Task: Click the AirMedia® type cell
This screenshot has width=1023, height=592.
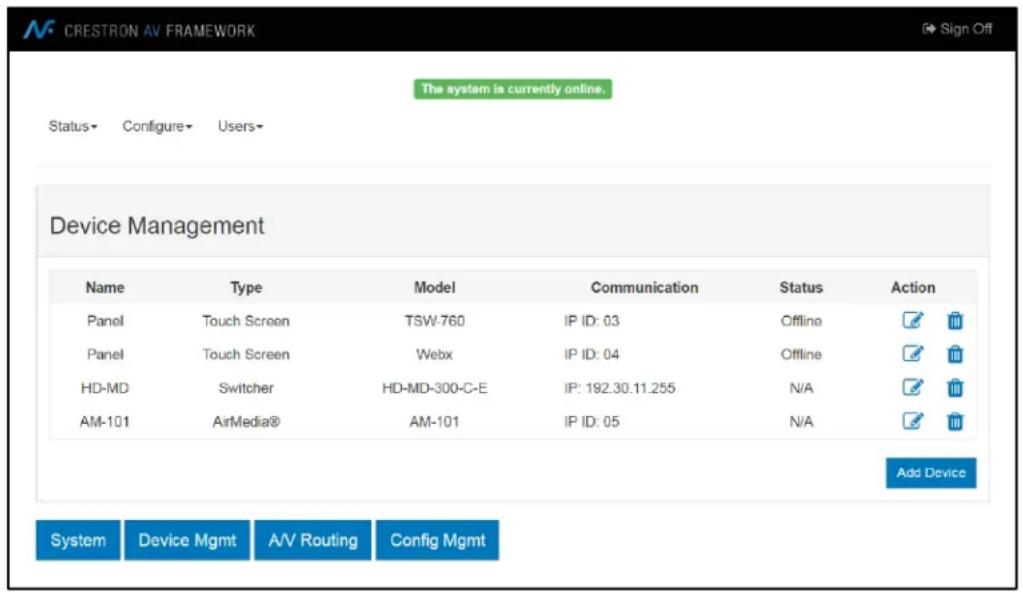Action: coord(246,422)
